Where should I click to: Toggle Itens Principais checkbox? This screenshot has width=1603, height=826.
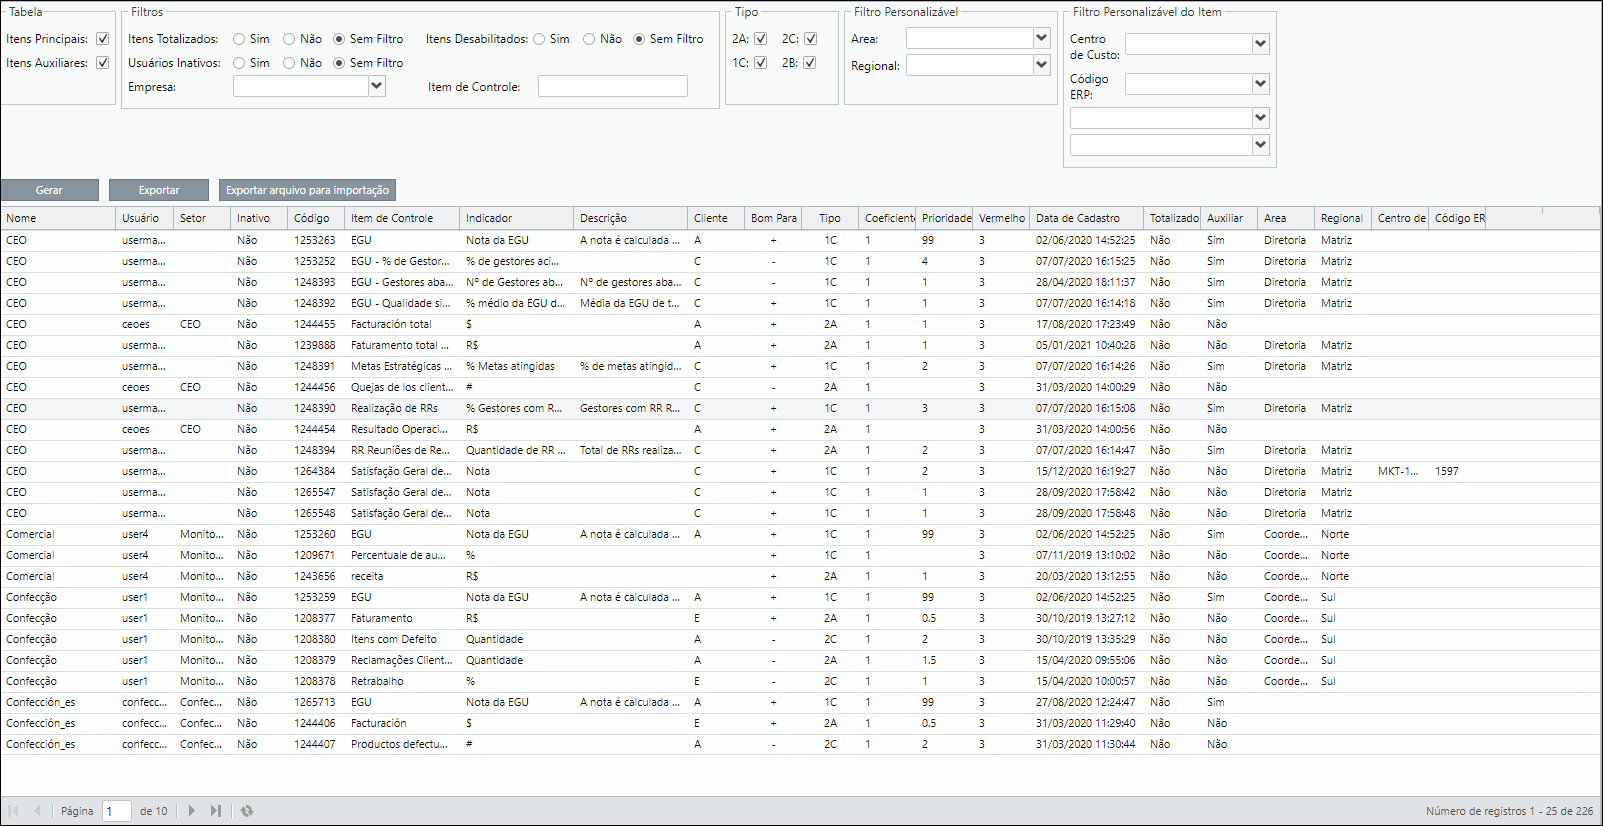tap(102, 39)
